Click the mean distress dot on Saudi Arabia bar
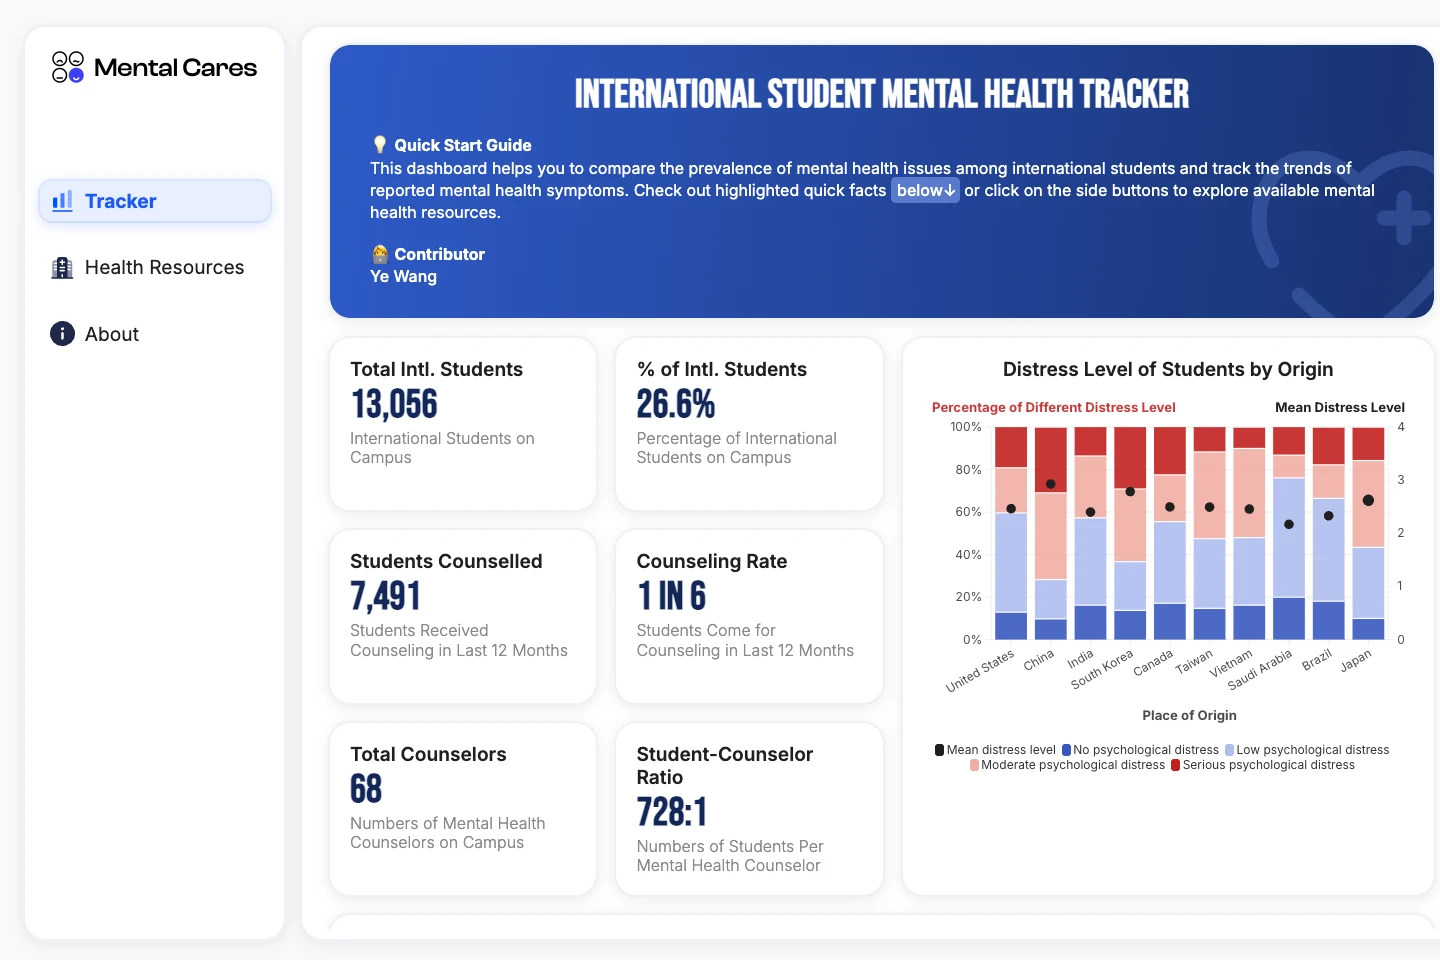Image resolution: width=1440 pixels, height=960 pixels. [x=1289, y=524]
